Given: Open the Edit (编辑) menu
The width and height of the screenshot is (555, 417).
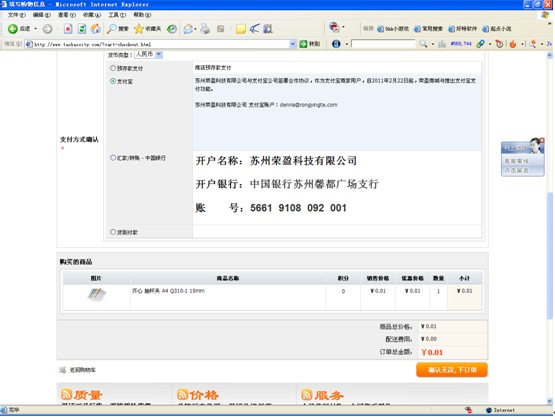Looking at the screenshot, I should click(x=42, y=15).
